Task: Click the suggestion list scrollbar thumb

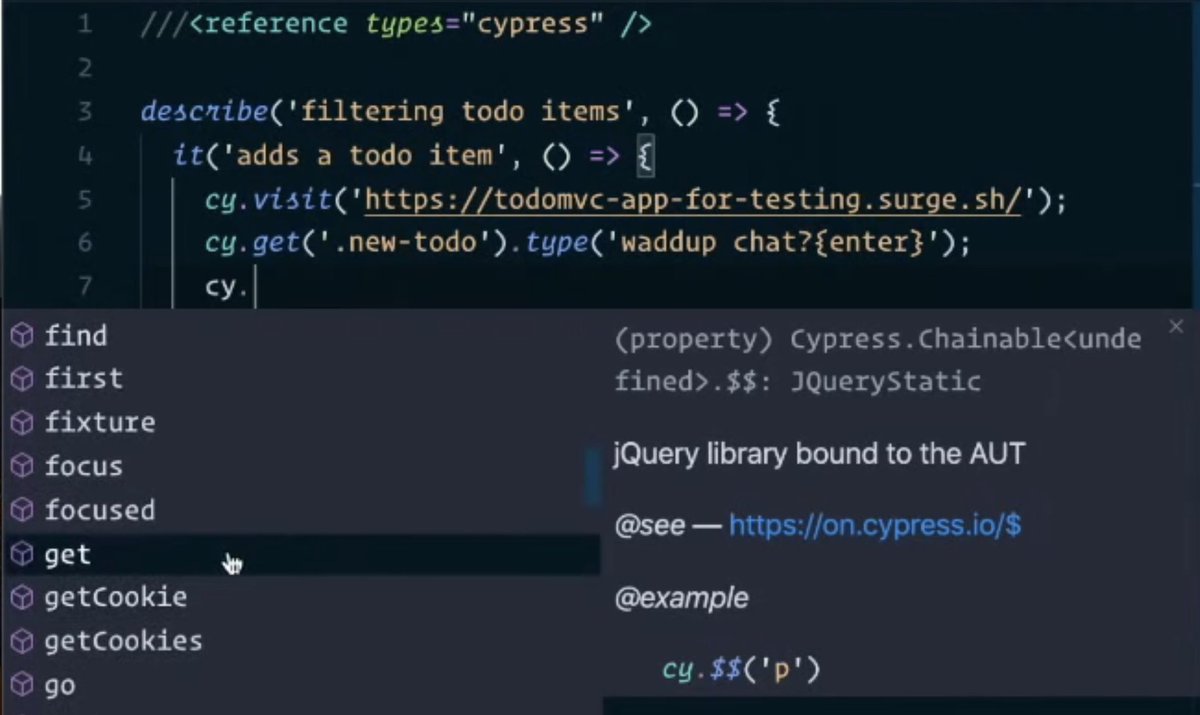Action: tap(593, 478)
